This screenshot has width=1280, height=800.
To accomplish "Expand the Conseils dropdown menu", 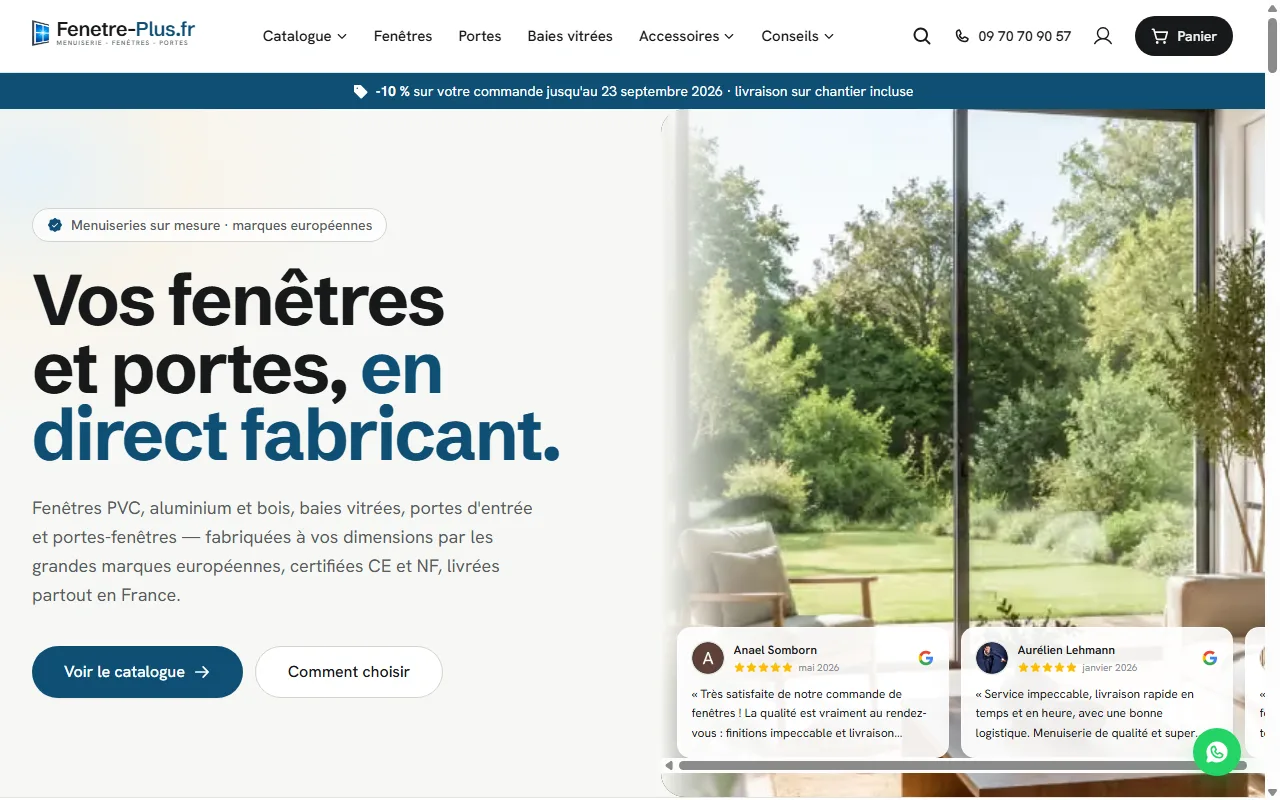I will [x=798, y=36].
